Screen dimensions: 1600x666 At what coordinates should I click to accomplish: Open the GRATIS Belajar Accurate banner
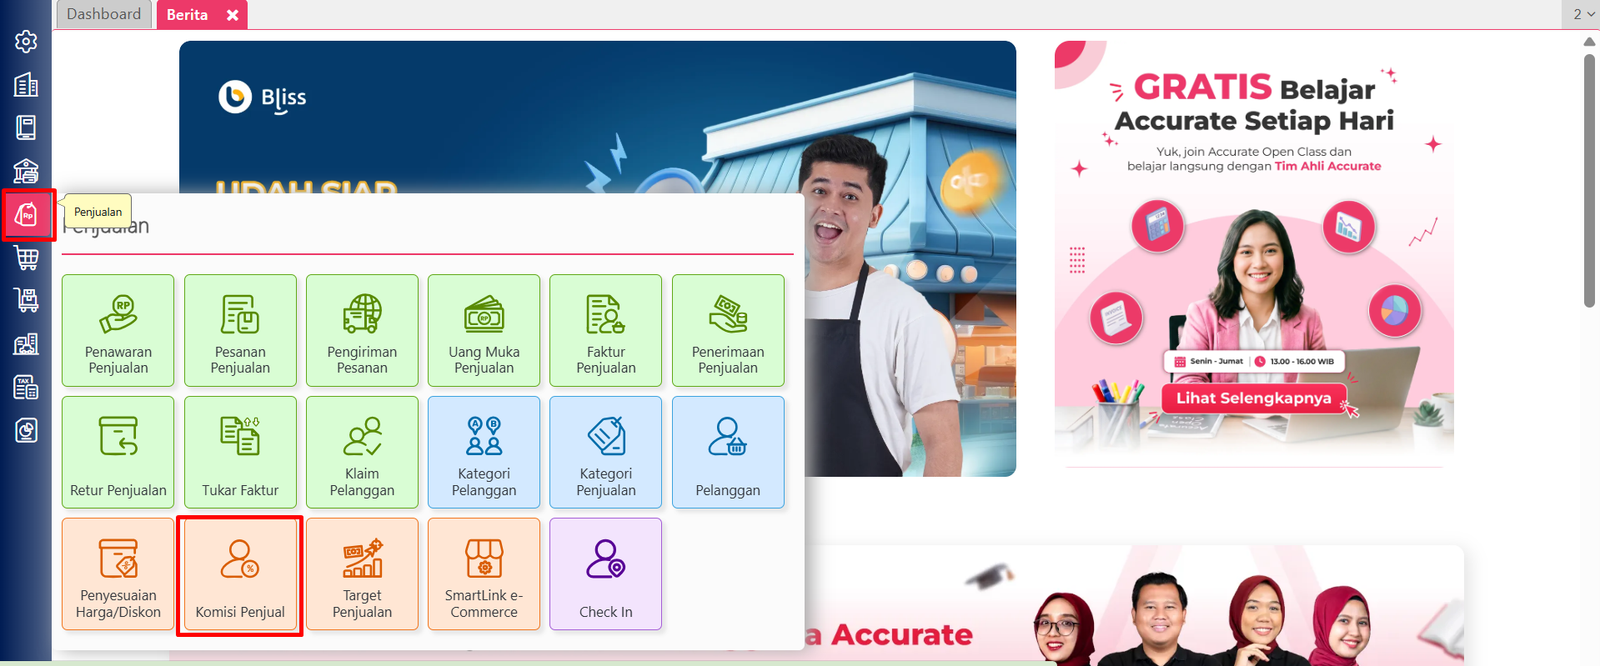1254,250
